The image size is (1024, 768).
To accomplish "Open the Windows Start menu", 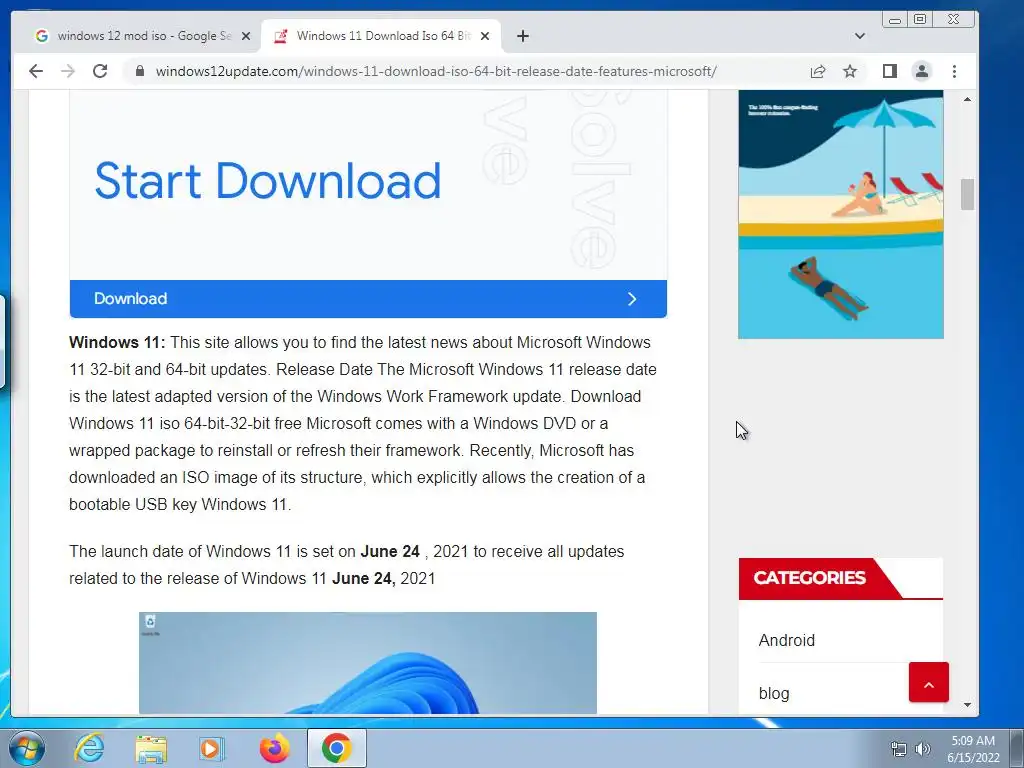I will click(x=27, y=748).
